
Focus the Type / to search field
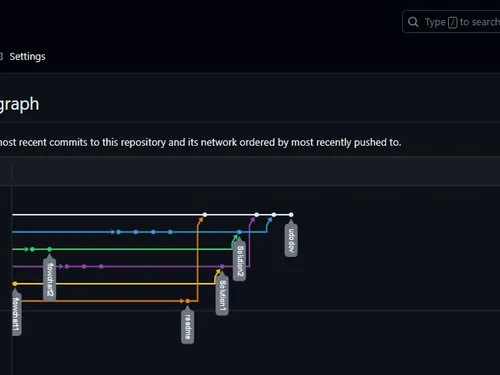[451, 22]
